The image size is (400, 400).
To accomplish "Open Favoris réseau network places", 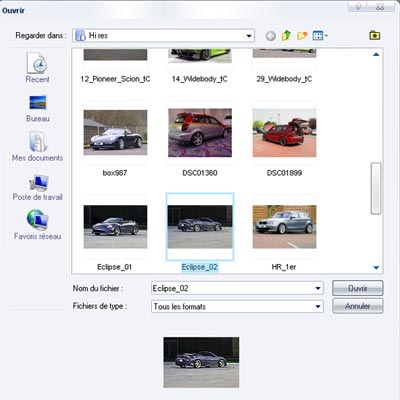I will click(x=37, y=225).
